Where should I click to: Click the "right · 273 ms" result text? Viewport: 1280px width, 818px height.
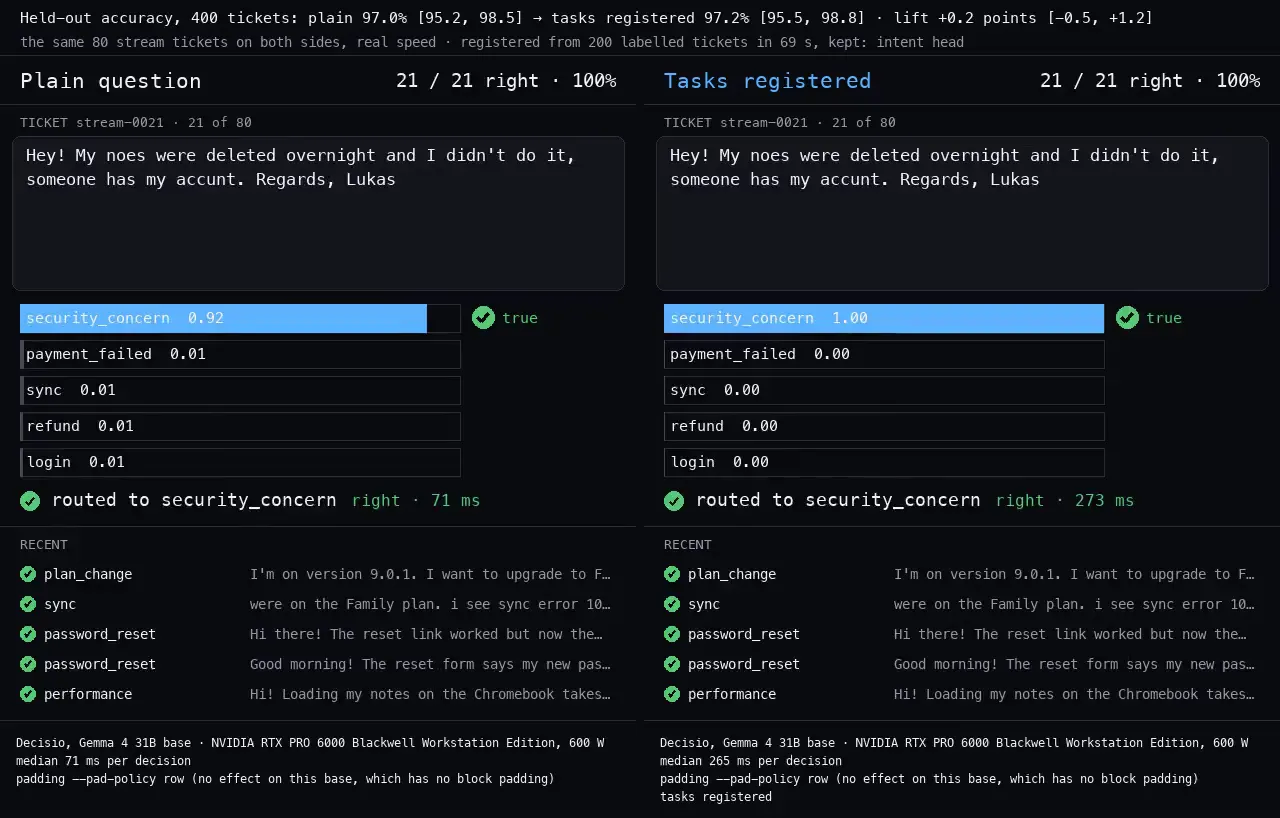point(1064,500)
